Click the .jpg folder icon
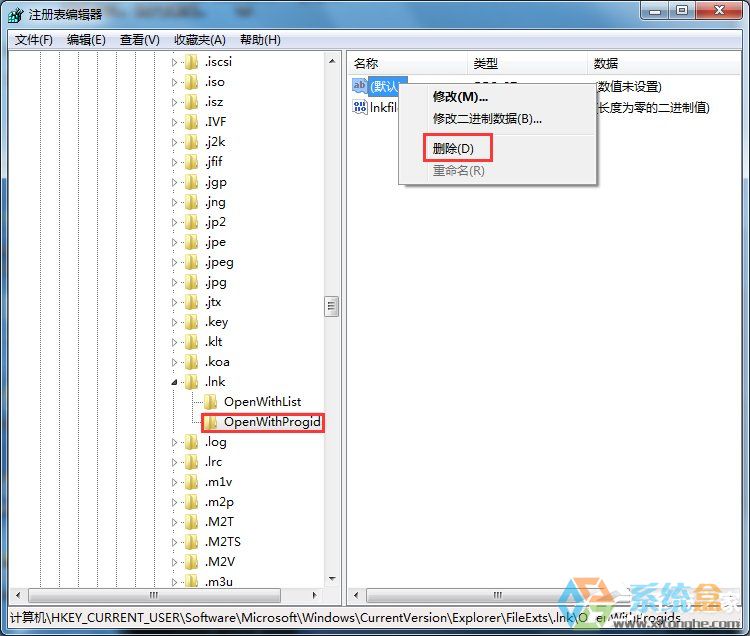This screenshot has width=750, height=636. click(x=191, y=282)
